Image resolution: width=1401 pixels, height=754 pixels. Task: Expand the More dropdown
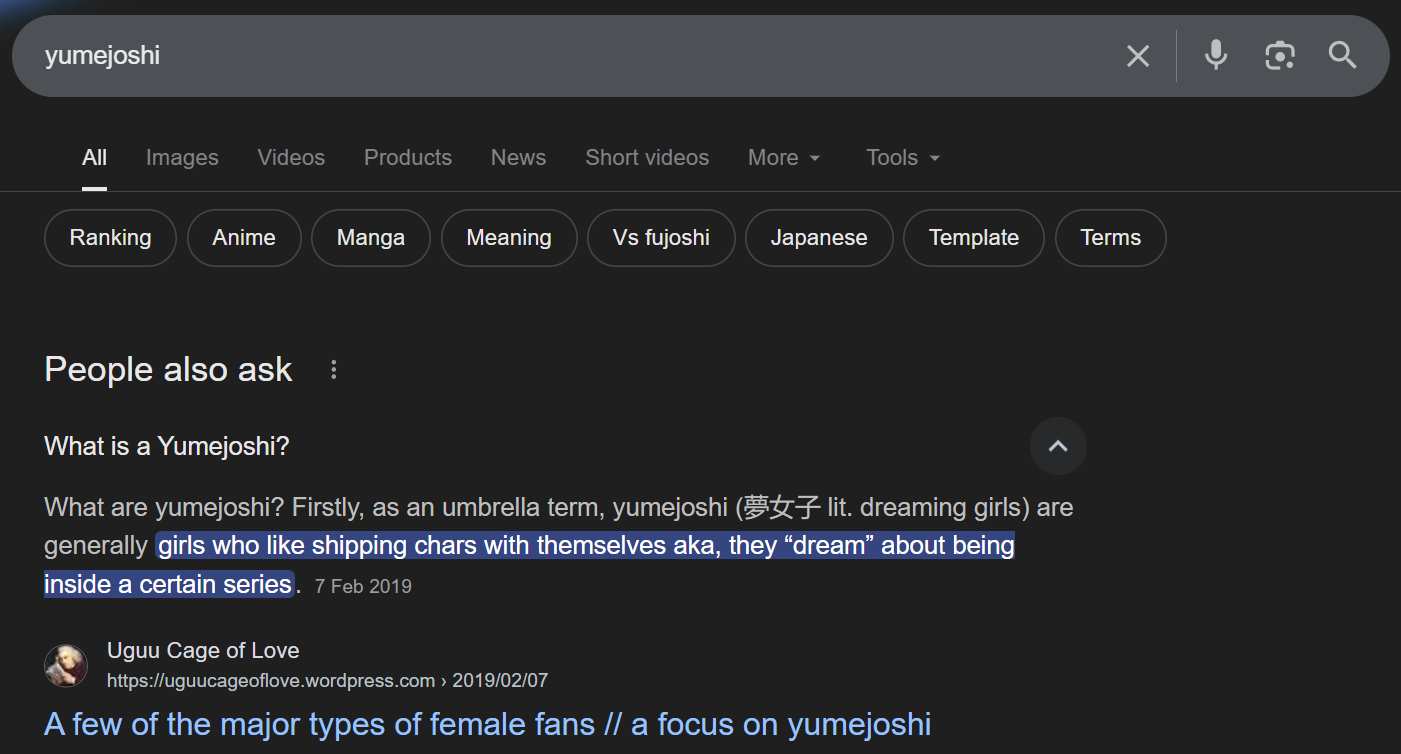click(784, 158)
